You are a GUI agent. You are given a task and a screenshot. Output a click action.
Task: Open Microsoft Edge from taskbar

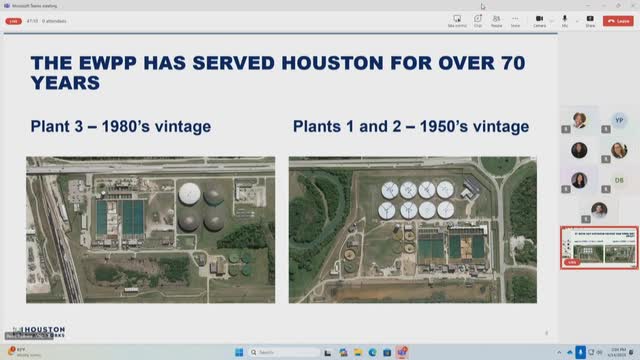(373, 352)
